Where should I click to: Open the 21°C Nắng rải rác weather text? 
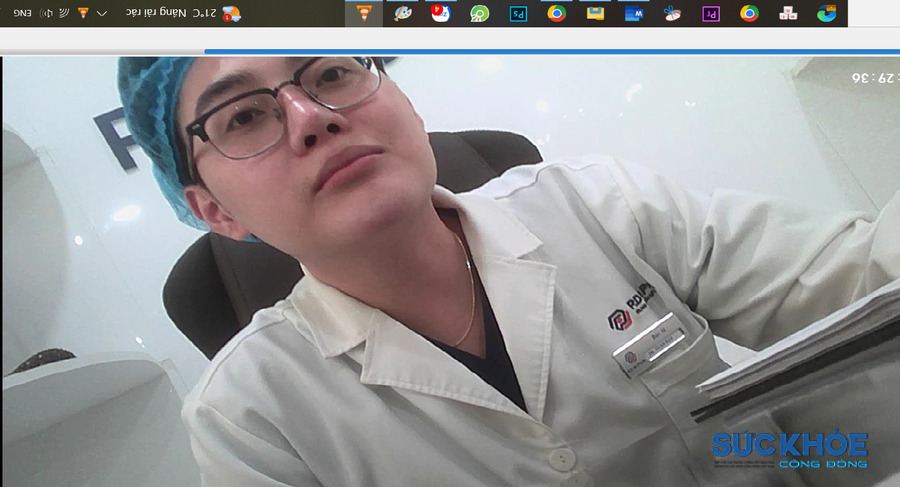coord(171,13)
